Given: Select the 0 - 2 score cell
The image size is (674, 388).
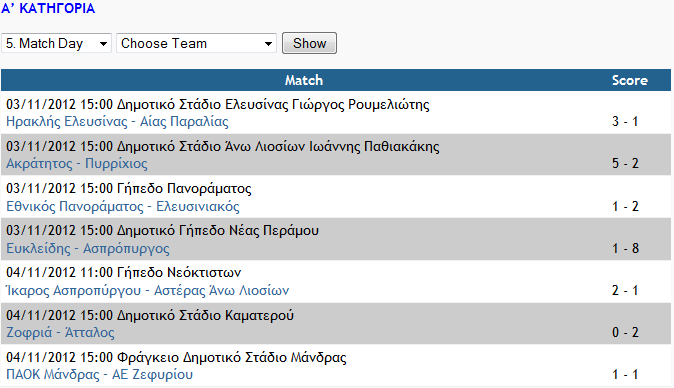Looking at the screenshot, I should [625, 333].
